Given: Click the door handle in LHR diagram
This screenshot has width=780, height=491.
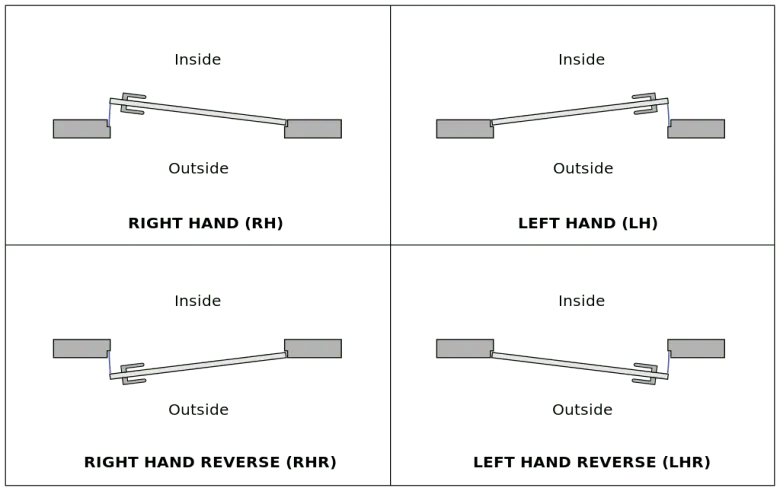Looking at the screenshot, I should click(645, 374).
